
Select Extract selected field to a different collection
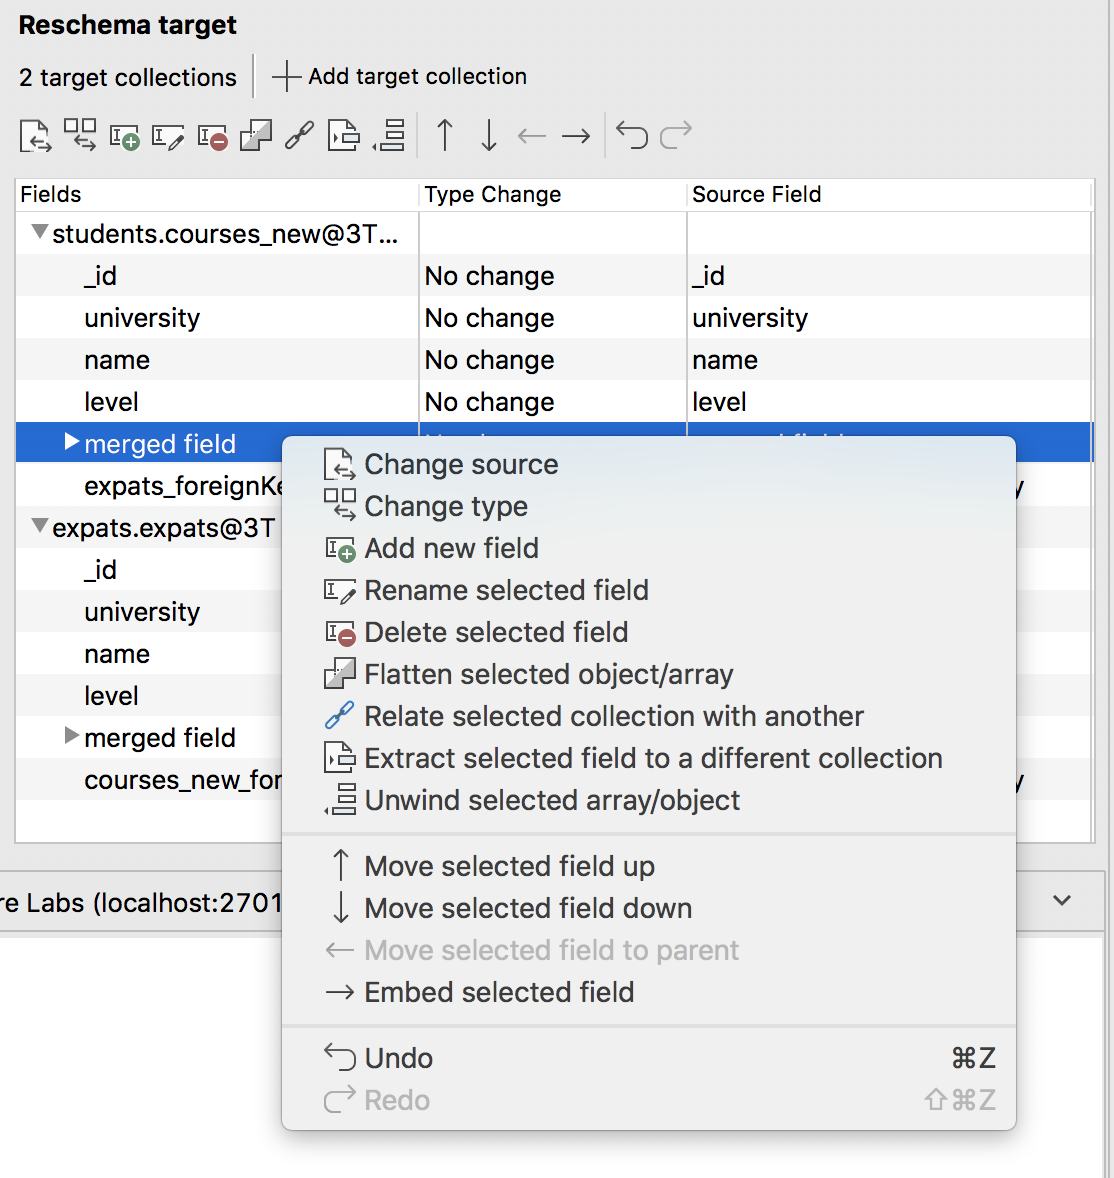[x=653, y=758]
